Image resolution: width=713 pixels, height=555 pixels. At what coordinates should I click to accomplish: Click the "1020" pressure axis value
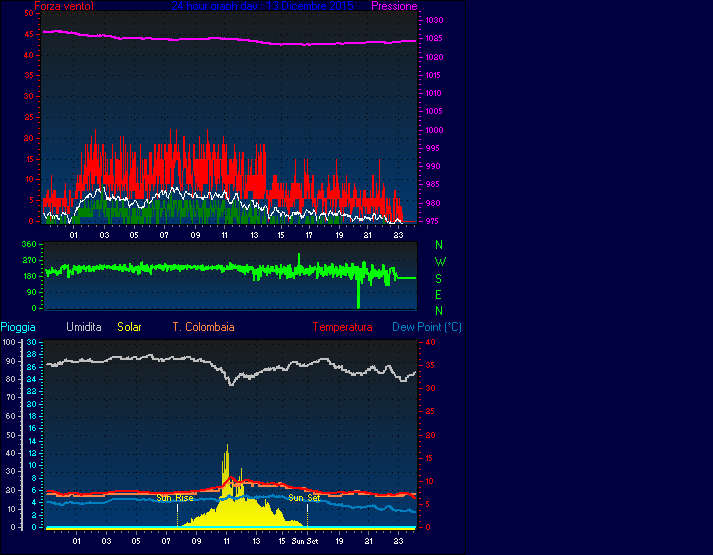pyautogui.click(x=434, y=57)
